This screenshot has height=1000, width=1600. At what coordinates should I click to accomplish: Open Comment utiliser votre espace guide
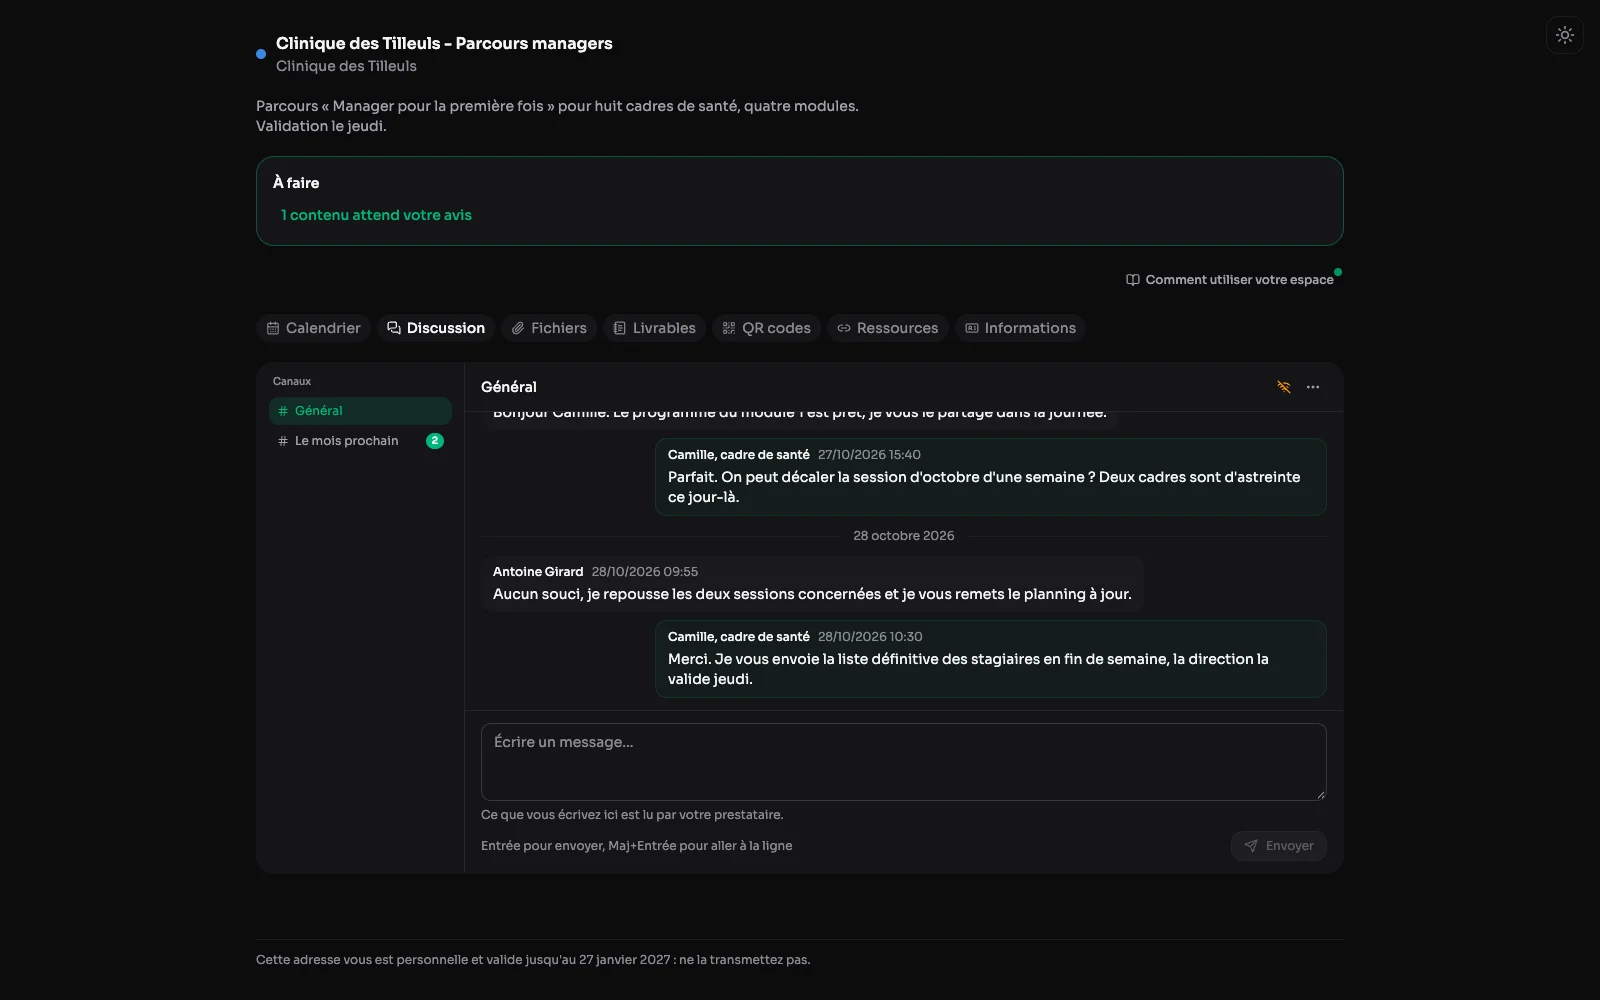coord(1230,280)
